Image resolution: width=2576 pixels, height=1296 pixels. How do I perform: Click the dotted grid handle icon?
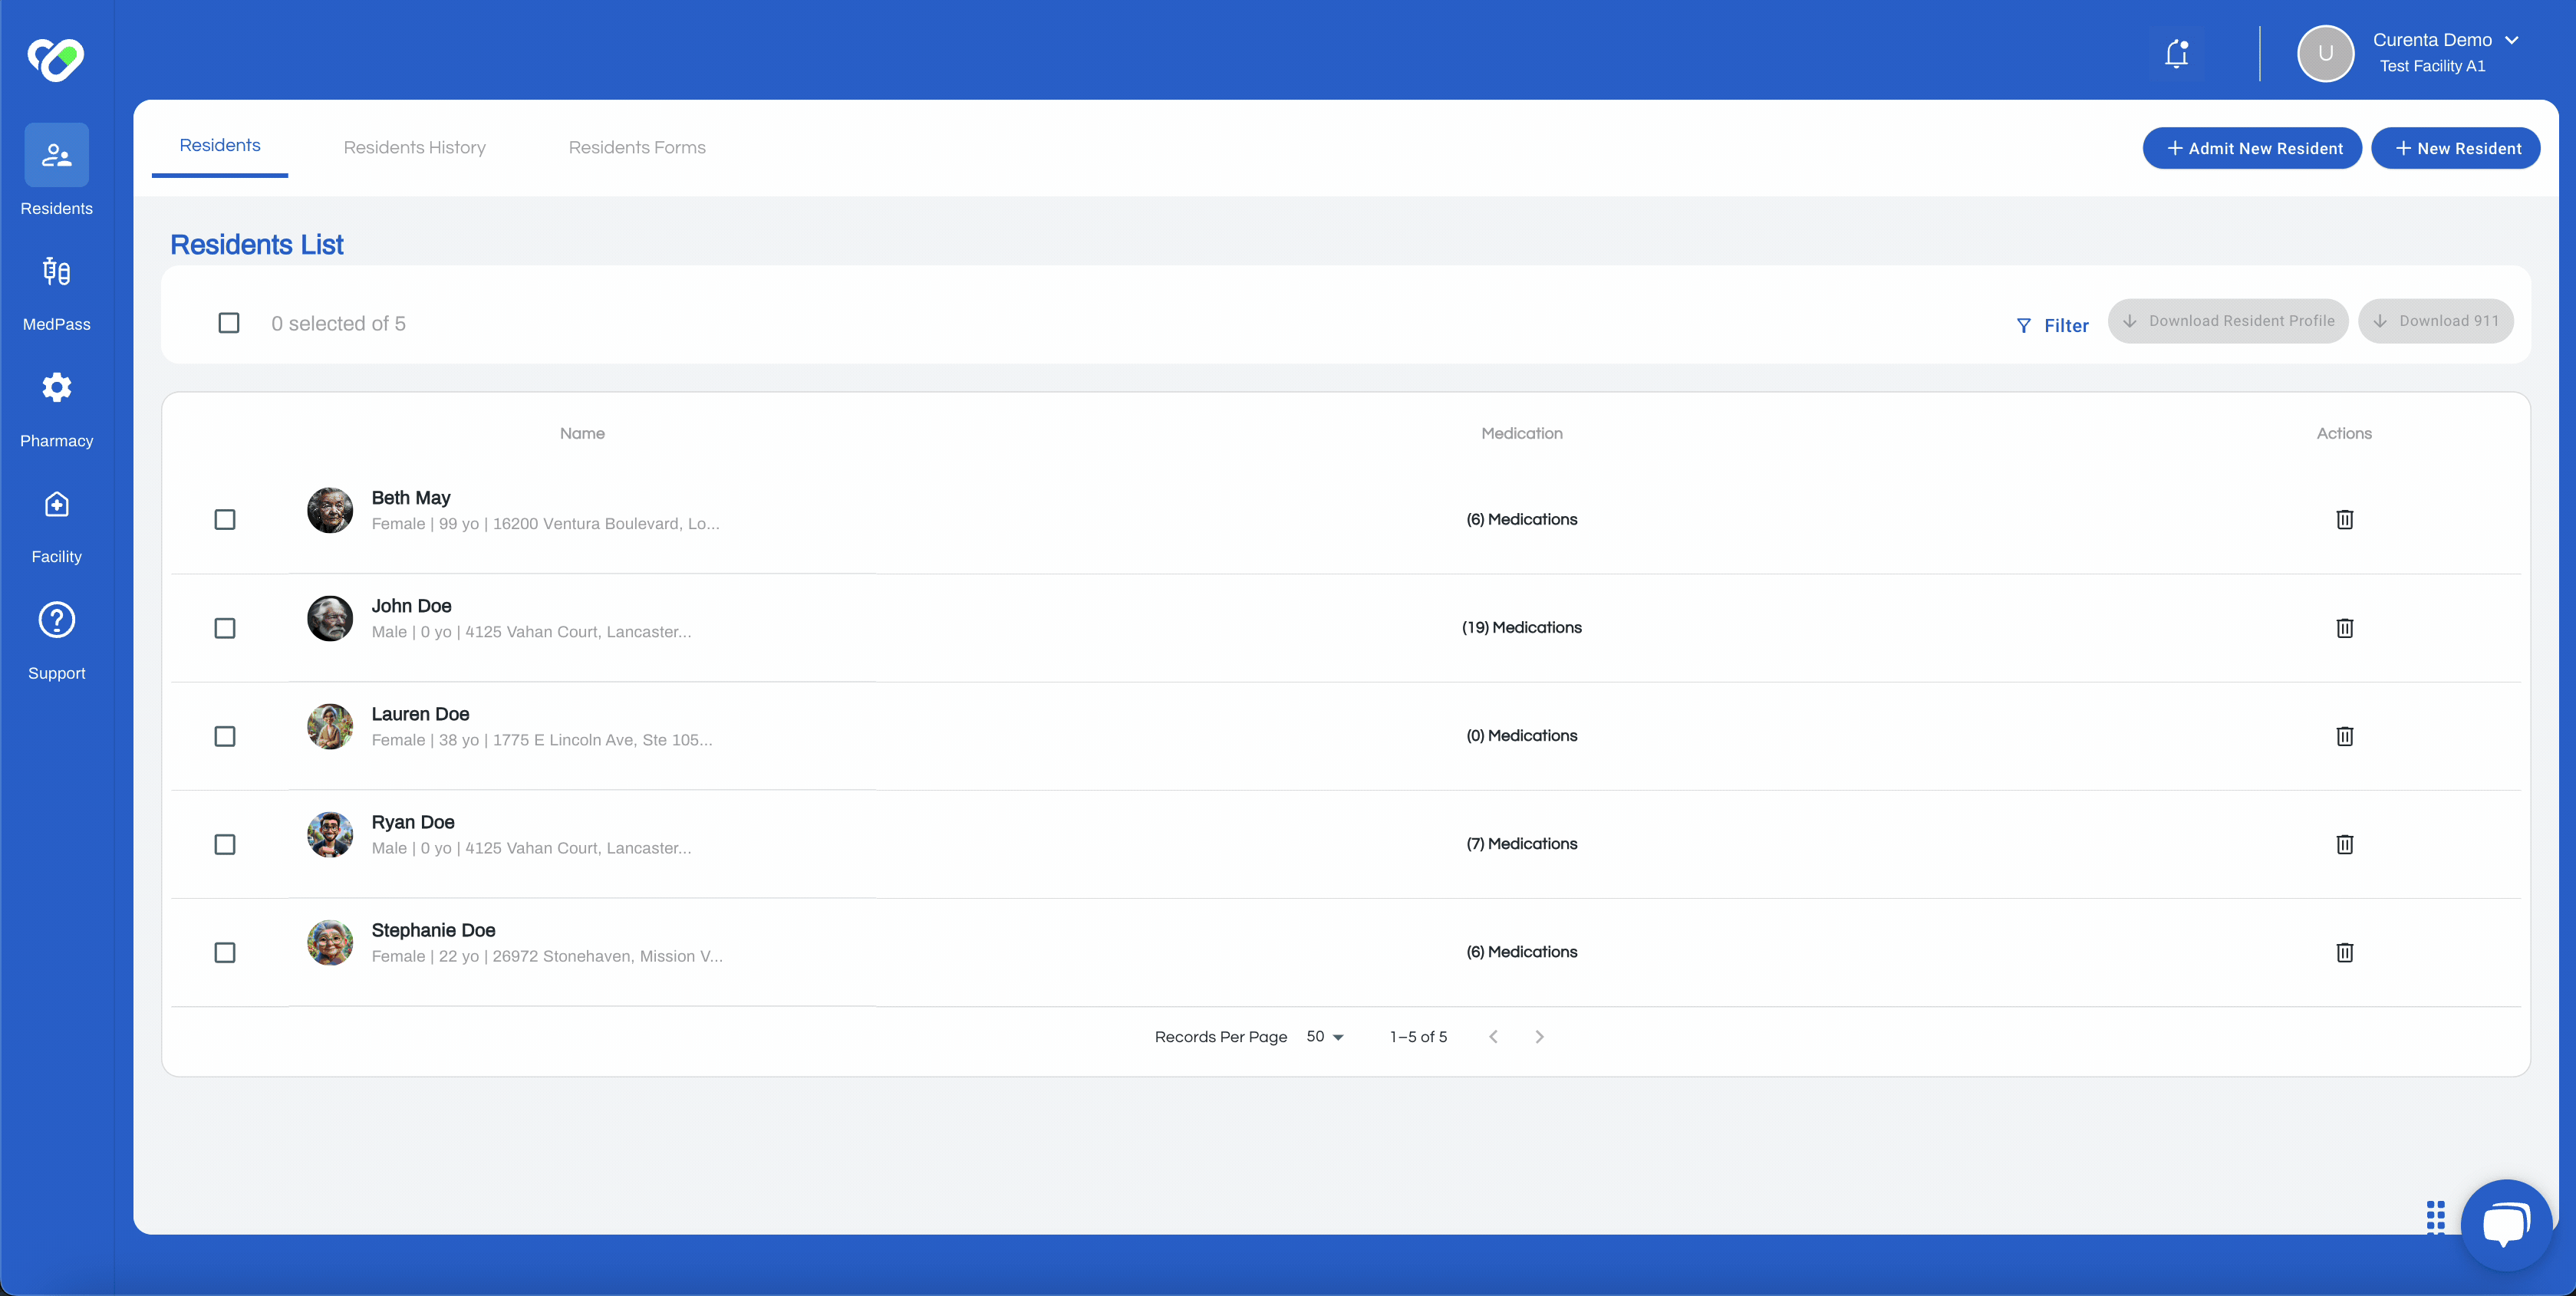point(2435,1217)
